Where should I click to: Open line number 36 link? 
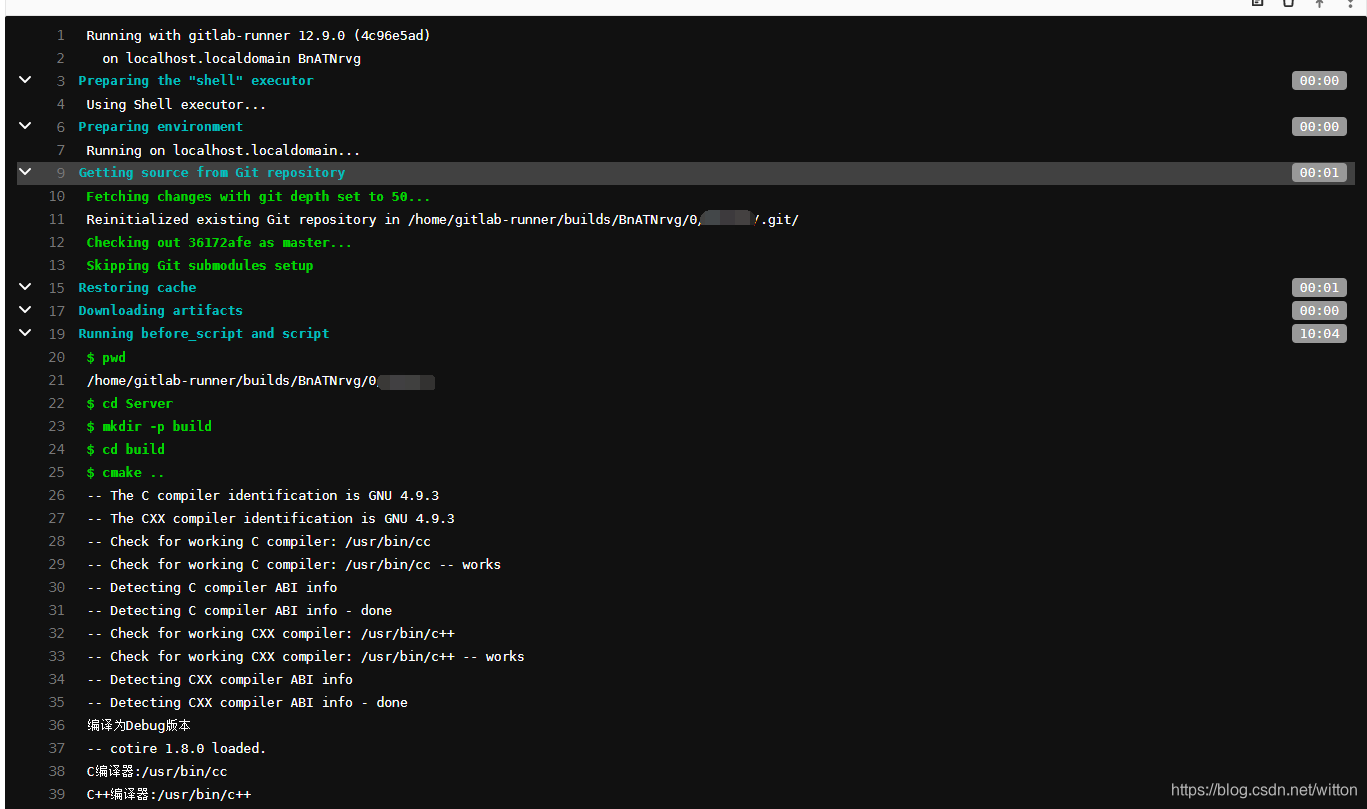click(x=57, y=726)
